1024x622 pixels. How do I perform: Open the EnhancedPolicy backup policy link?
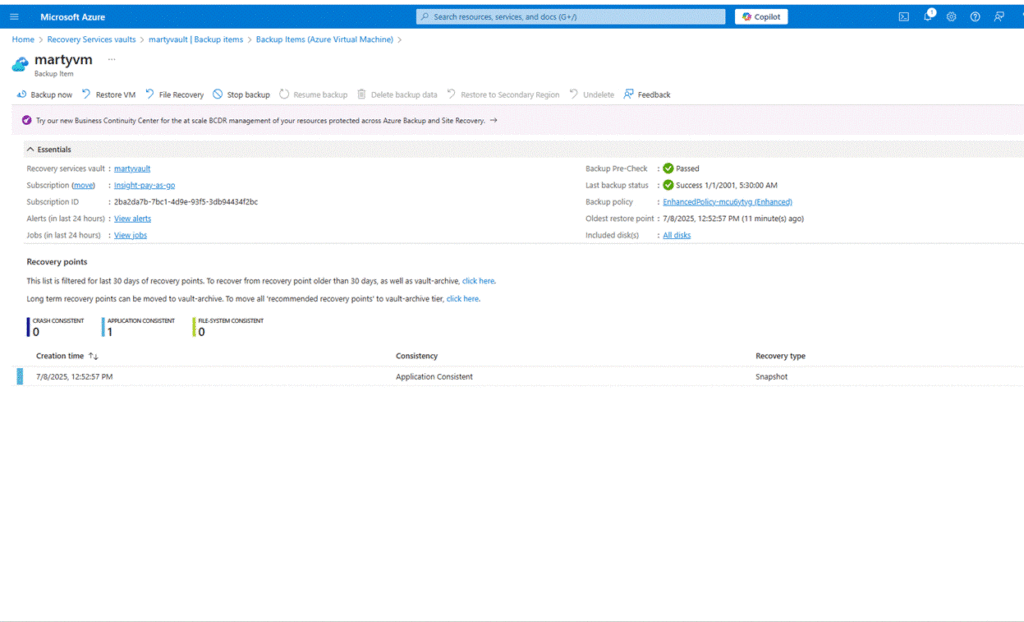click(727, 202)
